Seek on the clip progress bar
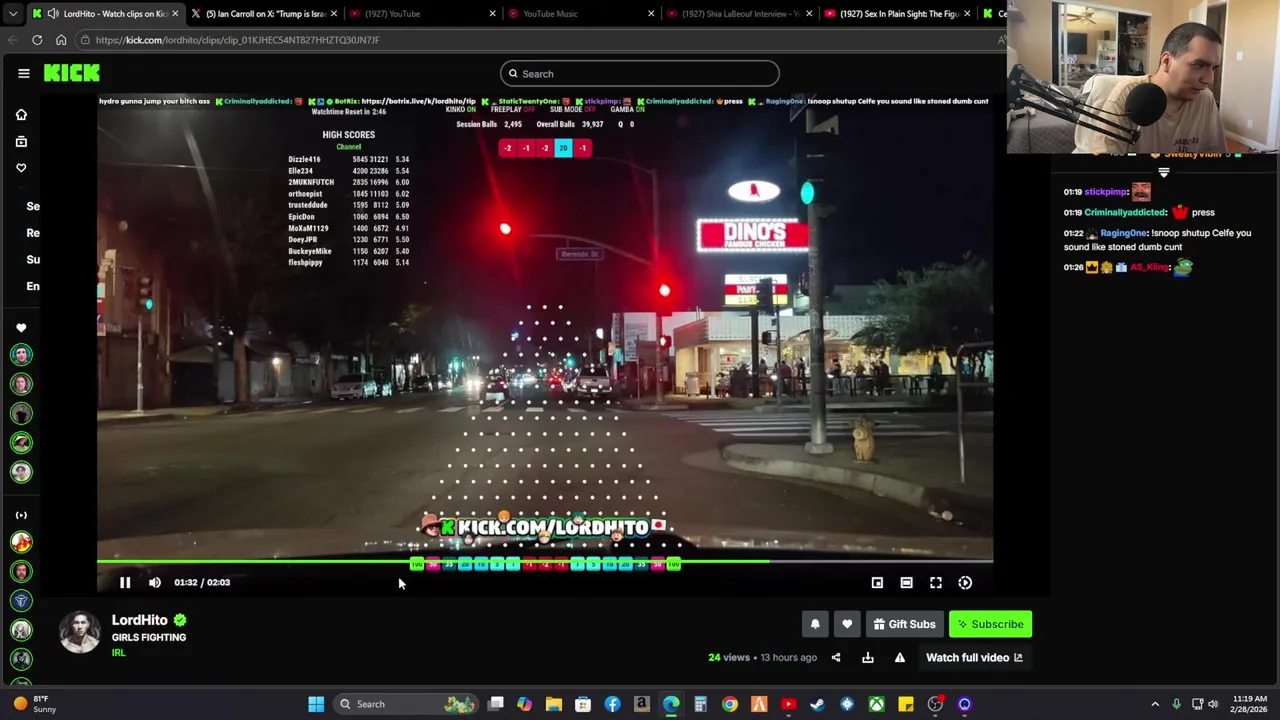The height and width of the screenshot is (720, 1280). coord(545,561)
